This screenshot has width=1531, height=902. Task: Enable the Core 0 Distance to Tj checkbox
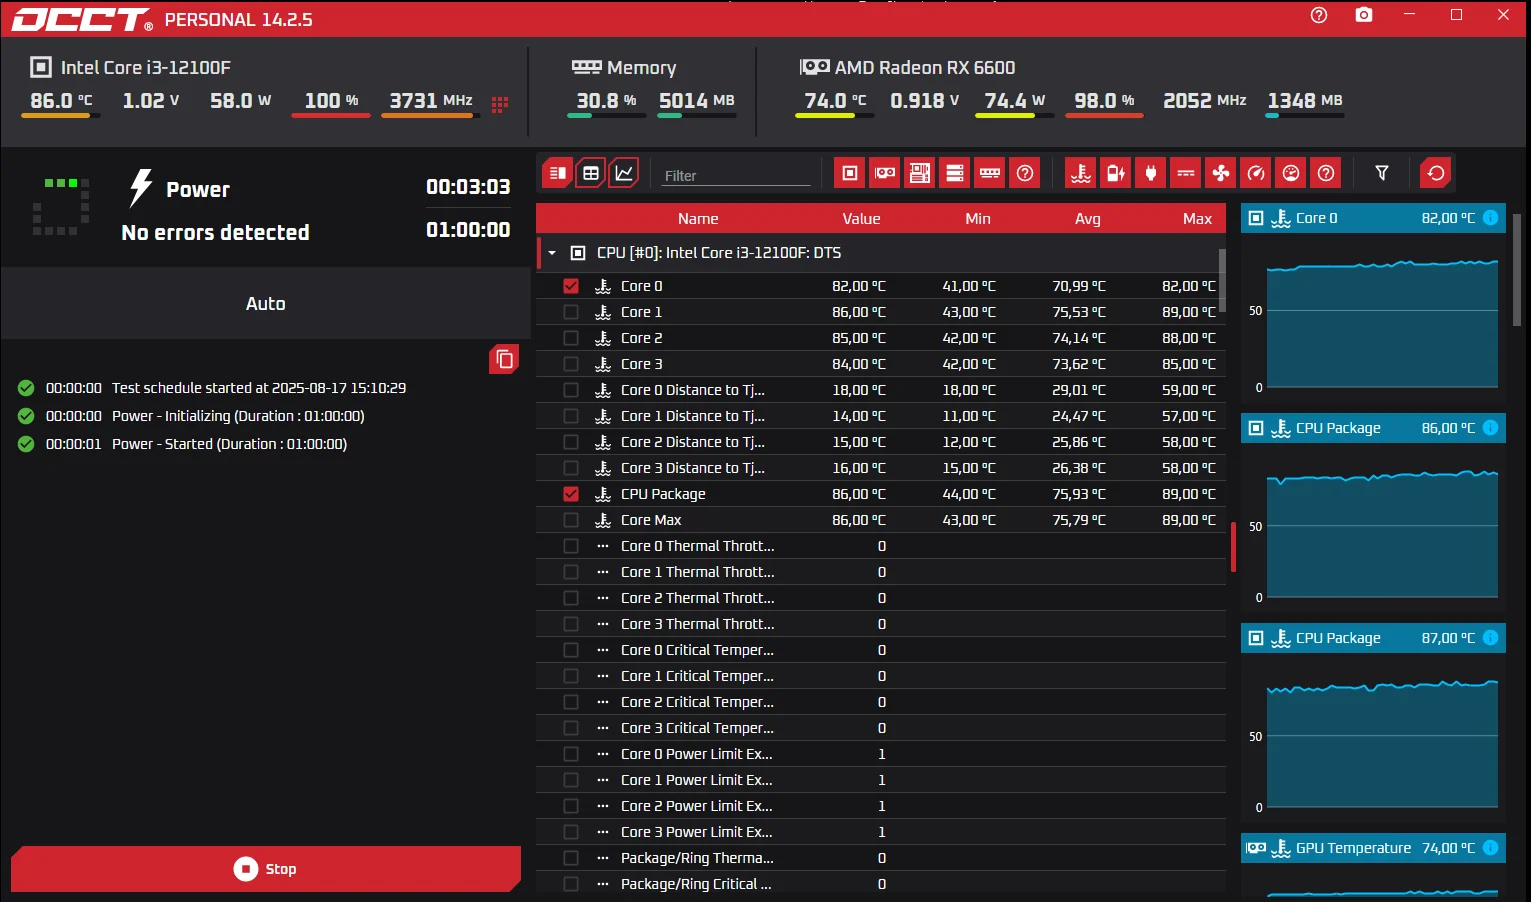pos(571,390)
